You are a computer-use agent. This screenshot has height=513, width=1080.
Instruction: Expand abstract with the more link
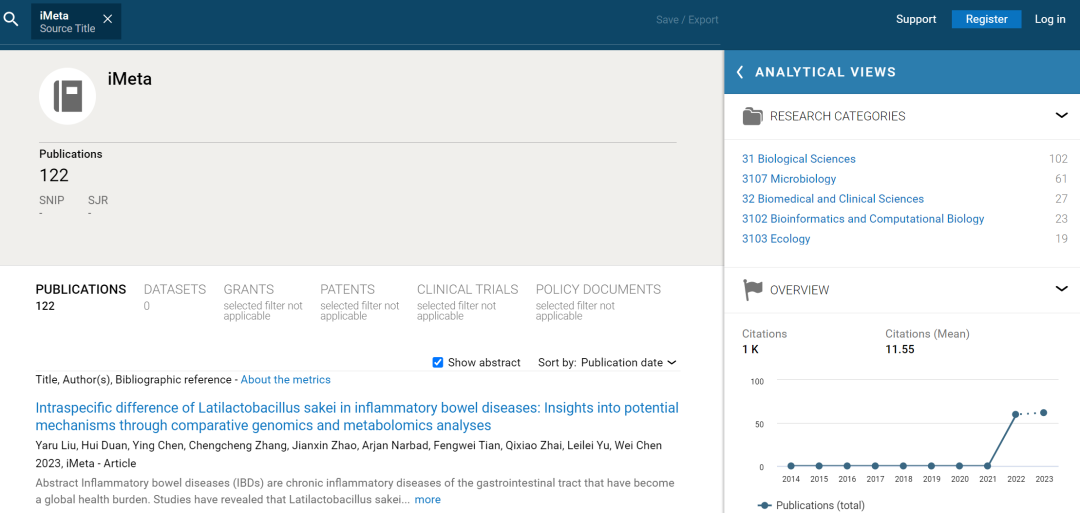pos(427,499)
